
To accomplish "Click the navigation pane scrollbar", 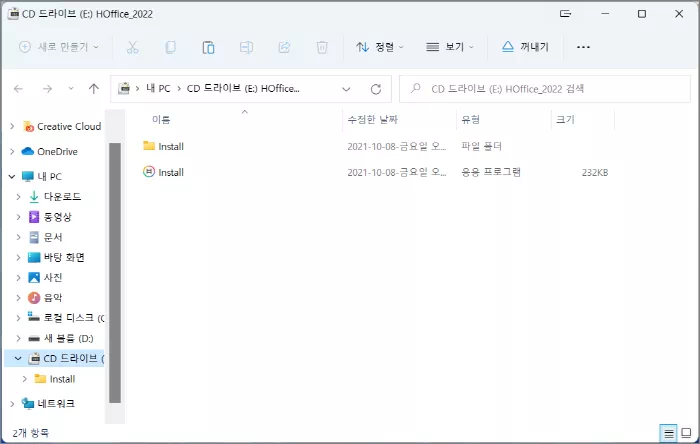I will pyautogui.click(x=115, y=273).
